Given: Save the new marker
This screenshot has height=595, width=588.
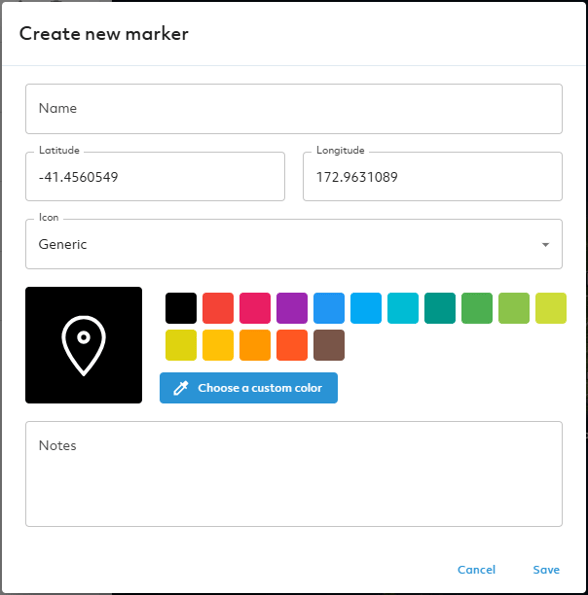Looking at the screenshot, I should pyautogui.click(x=546, y=570).
